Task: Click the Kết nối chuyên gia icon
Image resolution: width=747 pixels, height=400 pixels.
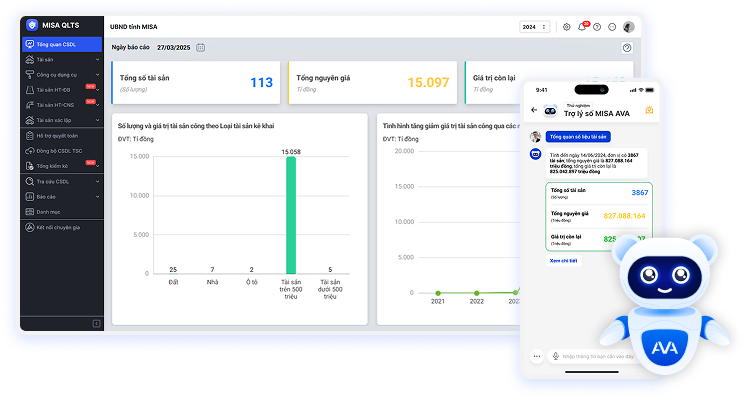Action: click(30, 228)
